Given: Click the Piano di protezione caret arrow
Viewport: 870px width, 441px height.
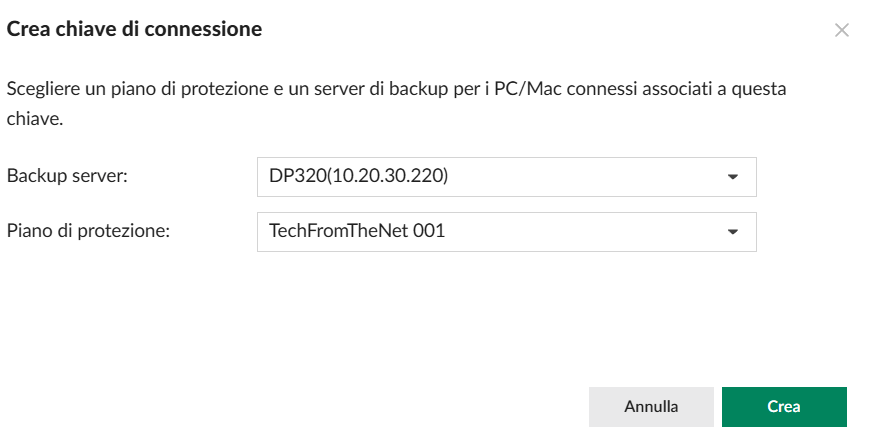Looking at the screenshot, I should pyautogui.click(x=733, y=232).
